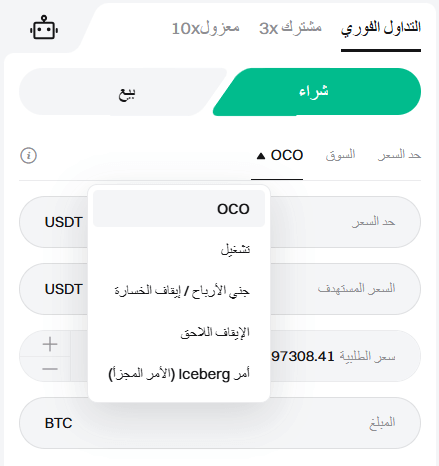
Task: Click the حد السعر USDT input field
Action: (x=220, y=222)
